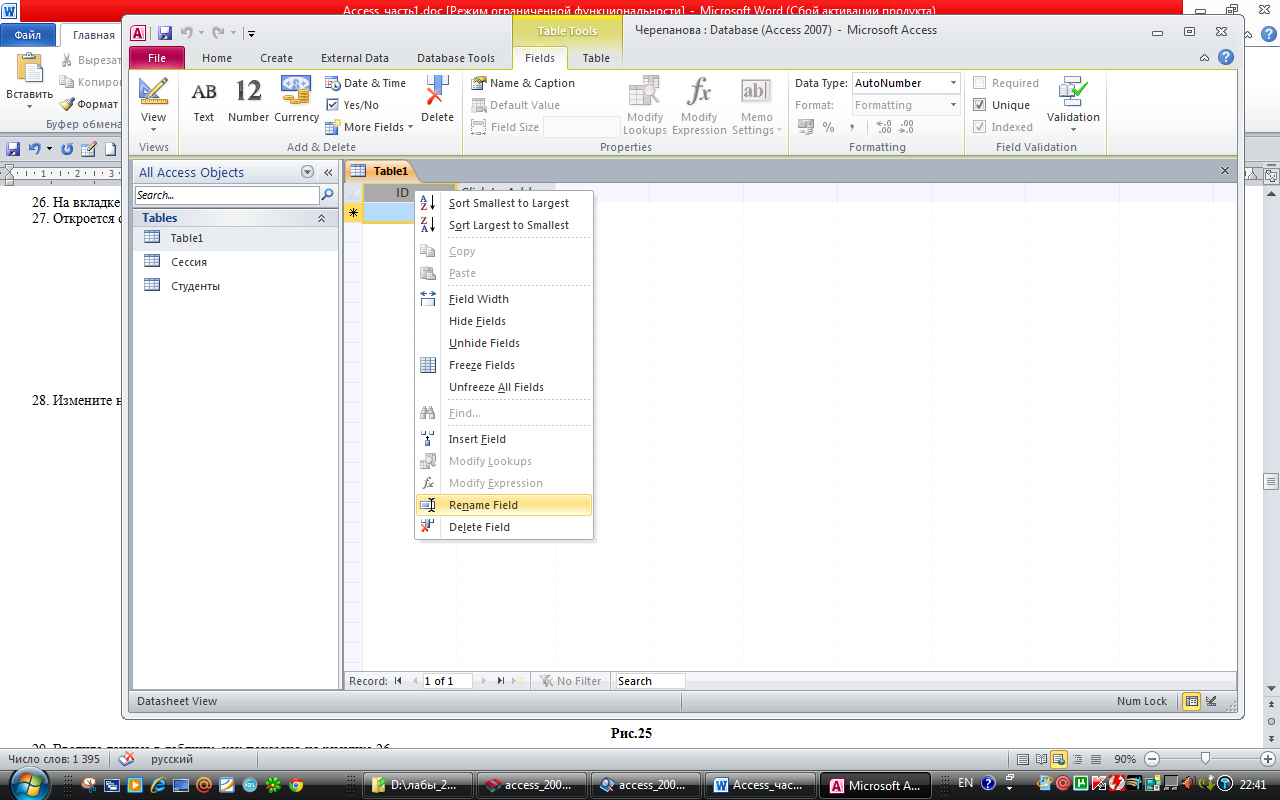Open Microsoft Access taskbar button
The height and width of the screenshot is (800, 1280).
pos(875,785)
